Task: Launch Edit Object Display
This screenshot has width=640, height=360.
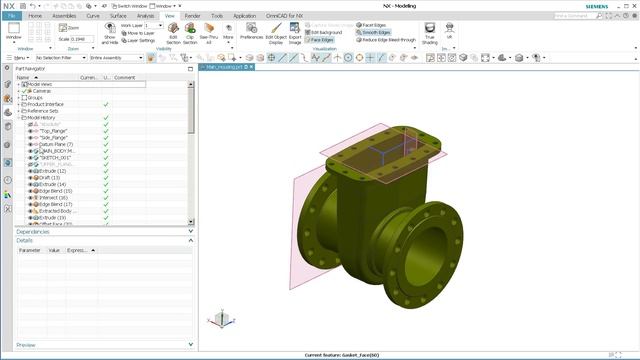Action: [x=276, y=33]
